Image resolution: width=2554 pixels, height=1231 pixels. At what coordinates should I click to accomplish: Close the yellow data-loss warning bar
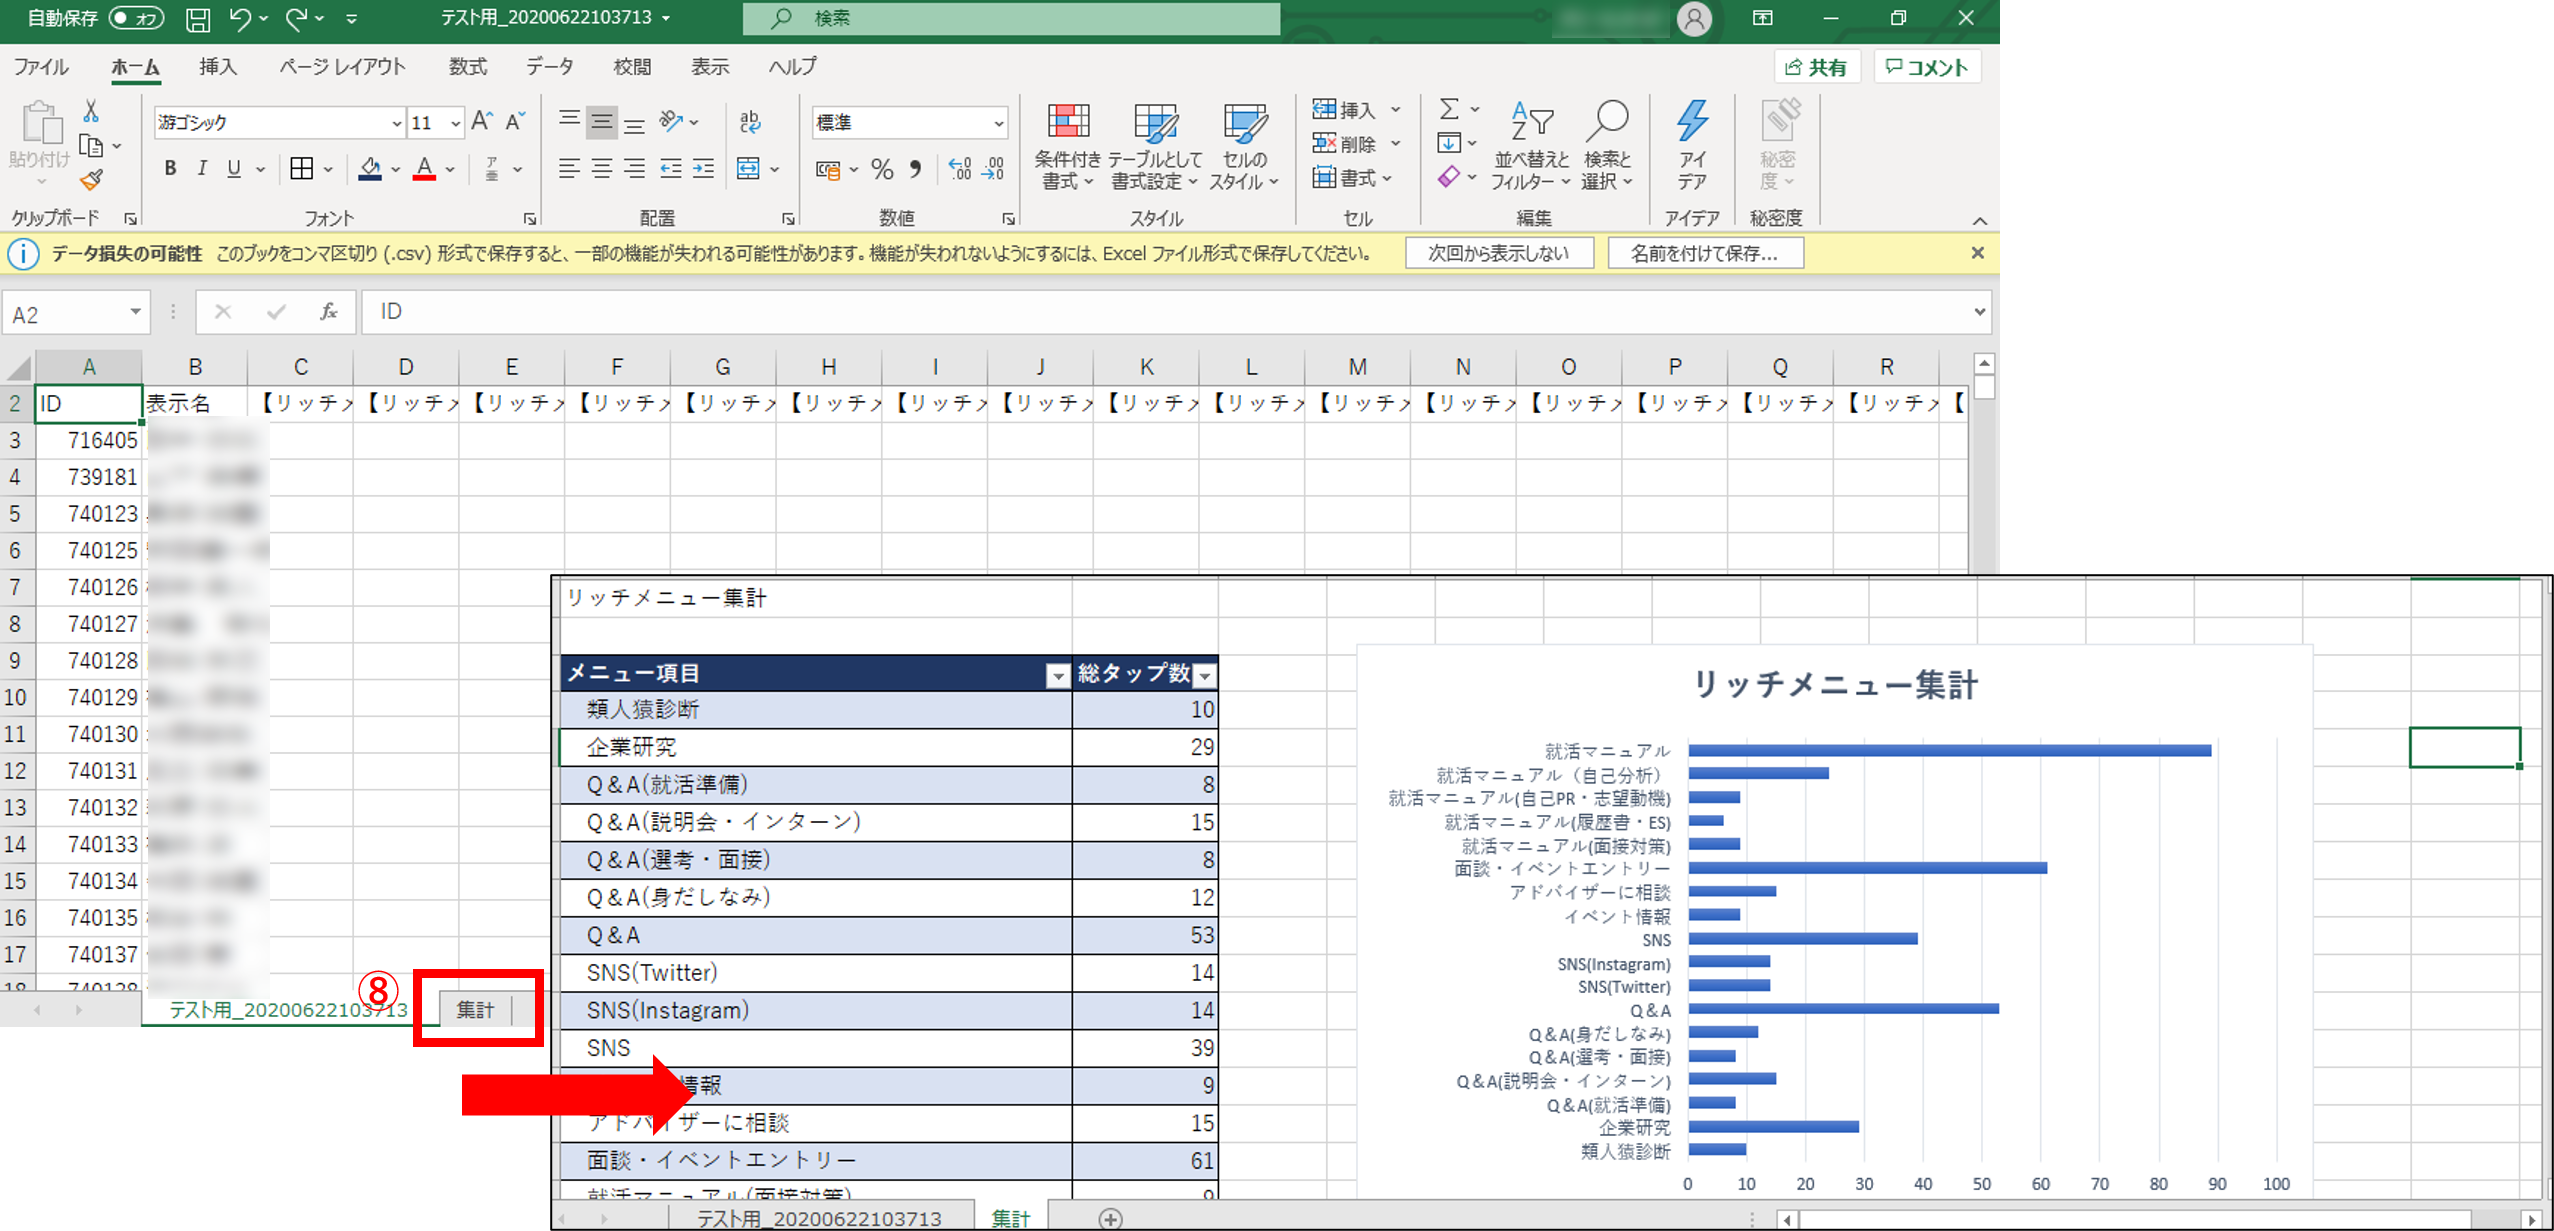click(x=1977, y=253)
